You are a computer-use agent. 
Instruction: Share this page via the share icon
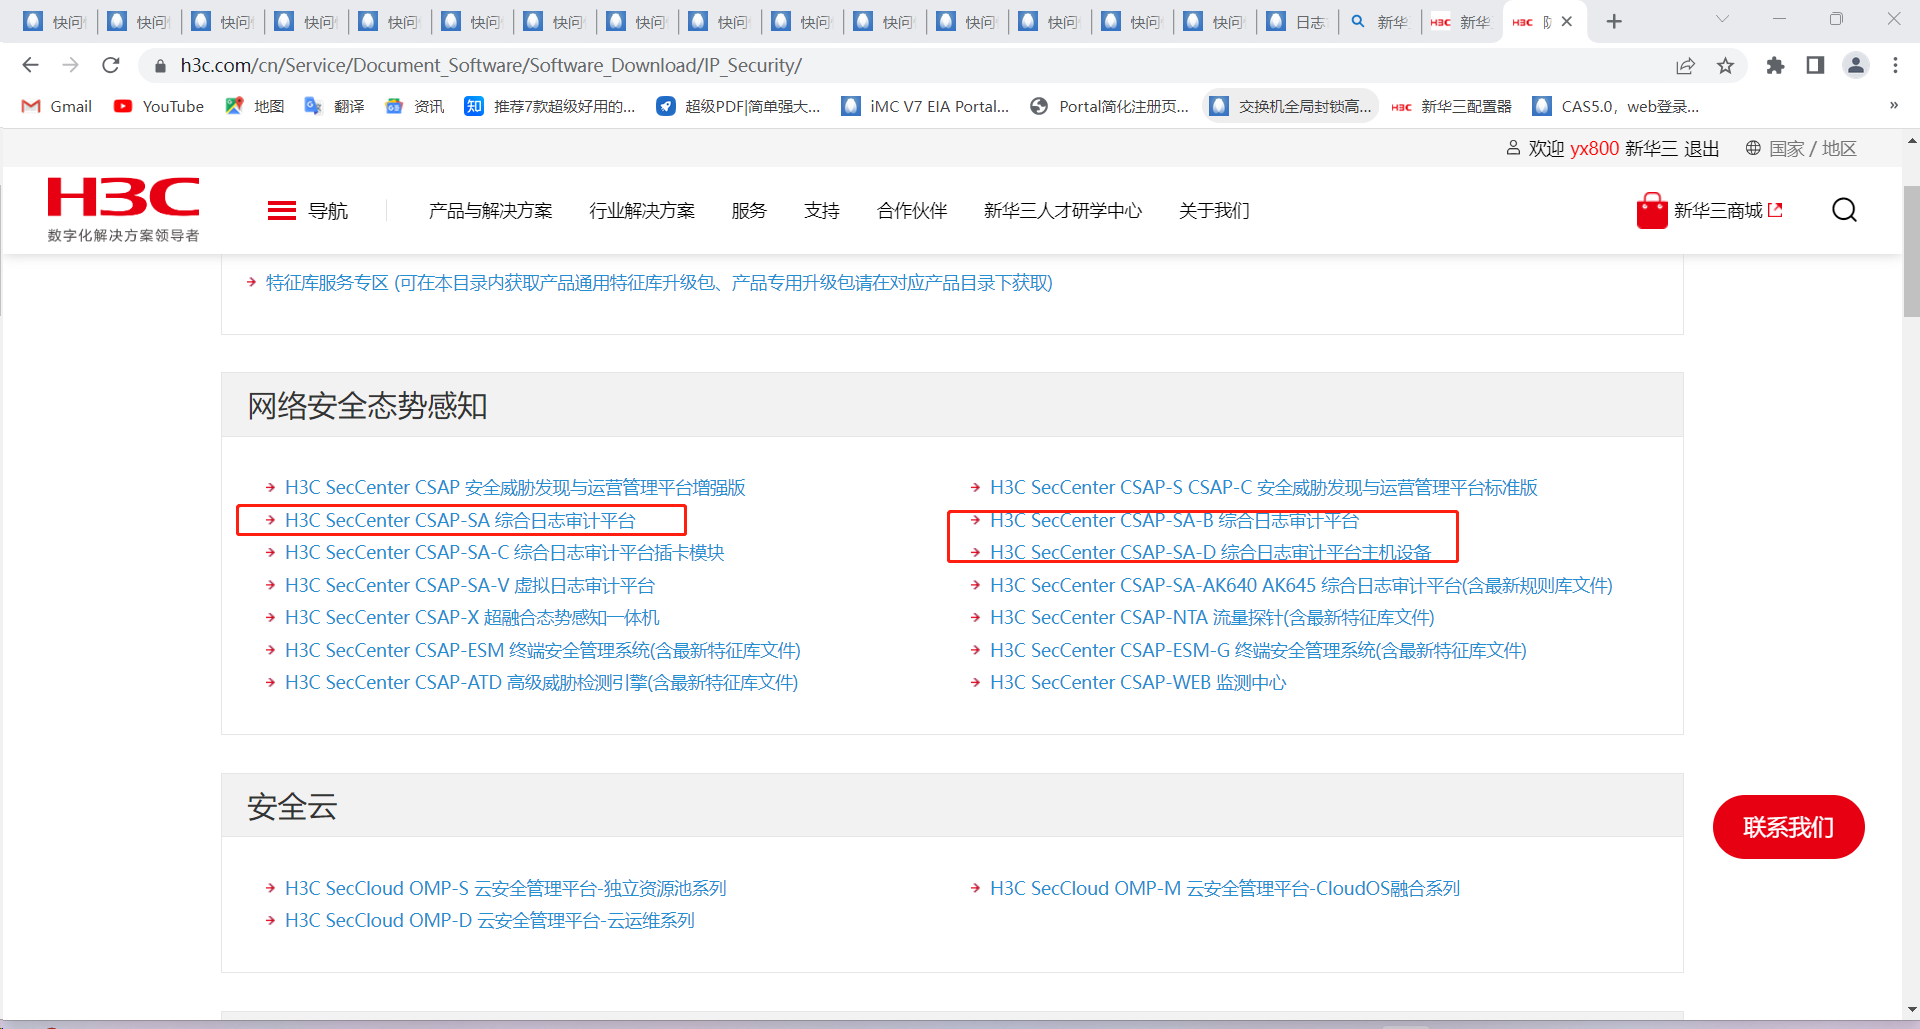click(1685, 65)
